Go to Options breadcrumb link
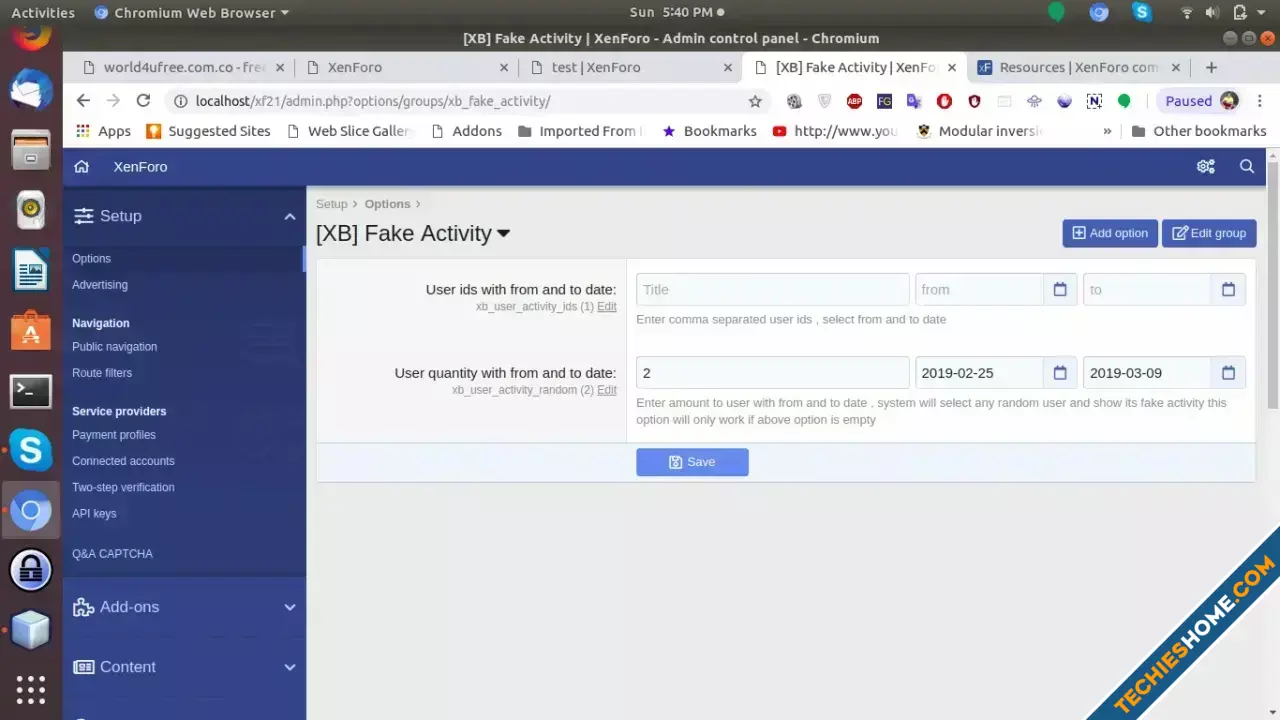Image resolution: width=1280 pixels, height=720 pixels. point(387,204)
